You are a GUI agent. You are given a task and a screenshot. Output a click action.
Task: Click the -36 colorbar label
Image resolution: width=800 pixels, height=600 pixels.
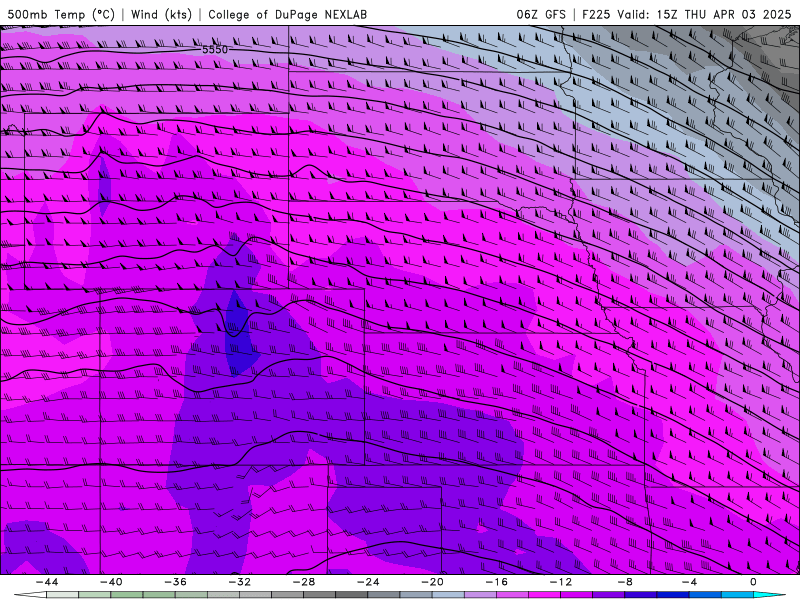tap(176, 582)
